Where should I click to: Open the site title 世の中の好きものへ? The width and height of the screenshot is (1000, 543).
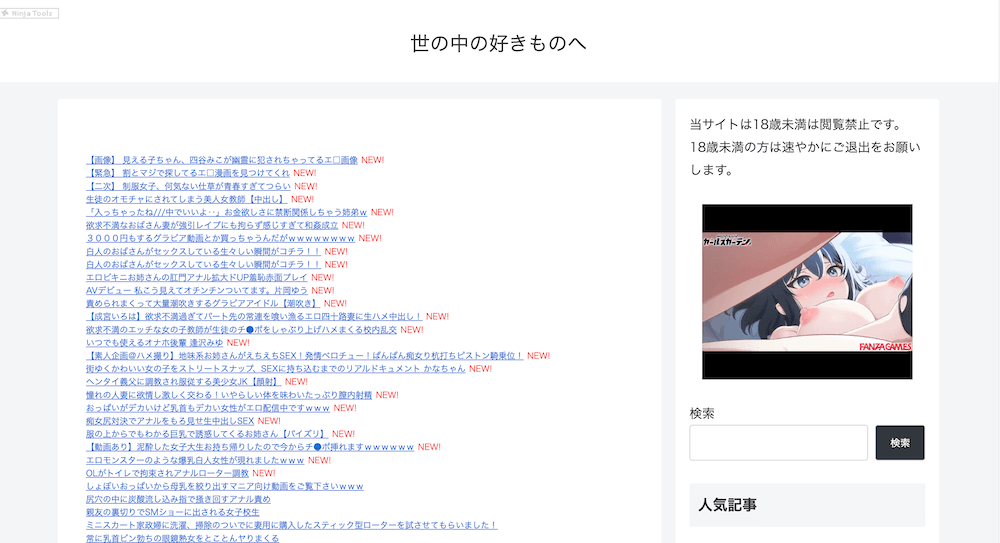(x=498, y=43)
